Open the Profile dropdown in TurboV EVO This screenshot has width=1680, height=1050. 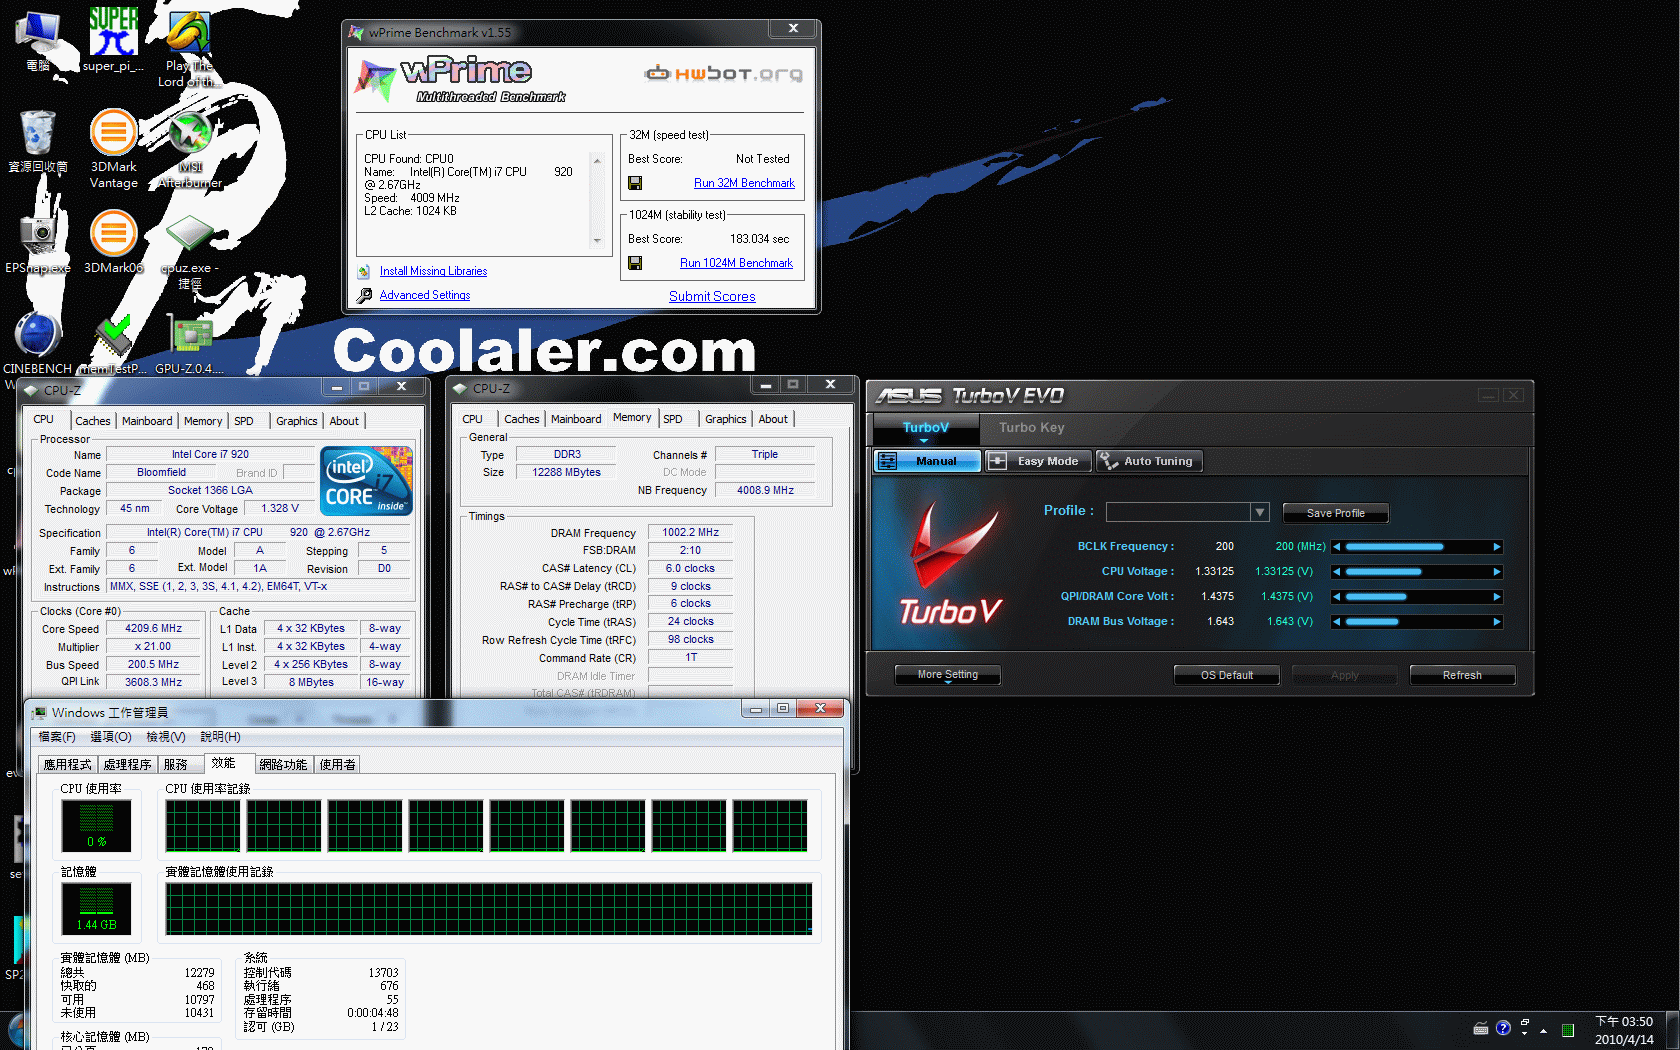[1260, 512]
